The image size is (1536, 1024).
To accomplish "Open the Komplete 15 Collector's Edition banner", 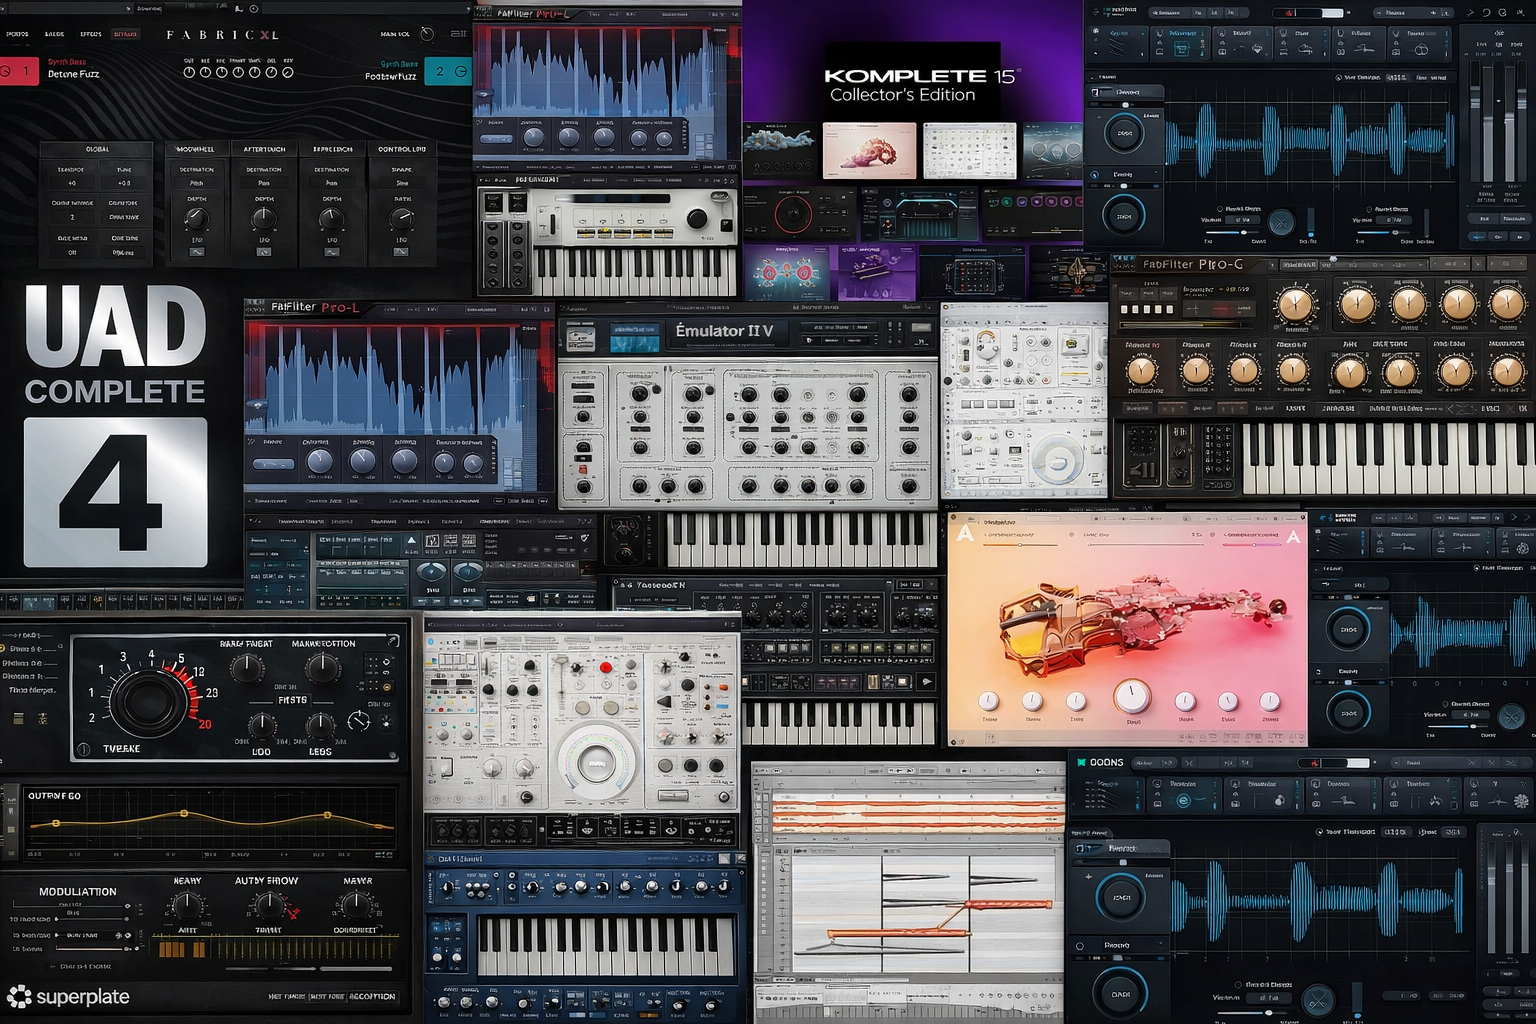I will pos(912,60).
